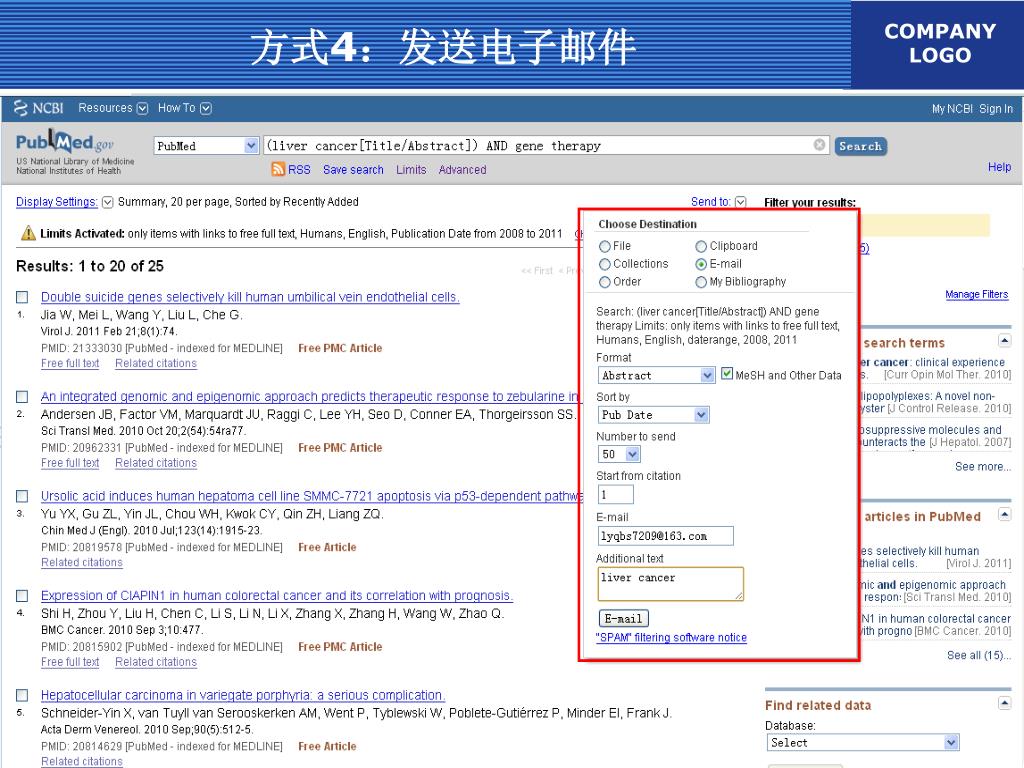Open the Number to send dropdown

coord(619,454)
